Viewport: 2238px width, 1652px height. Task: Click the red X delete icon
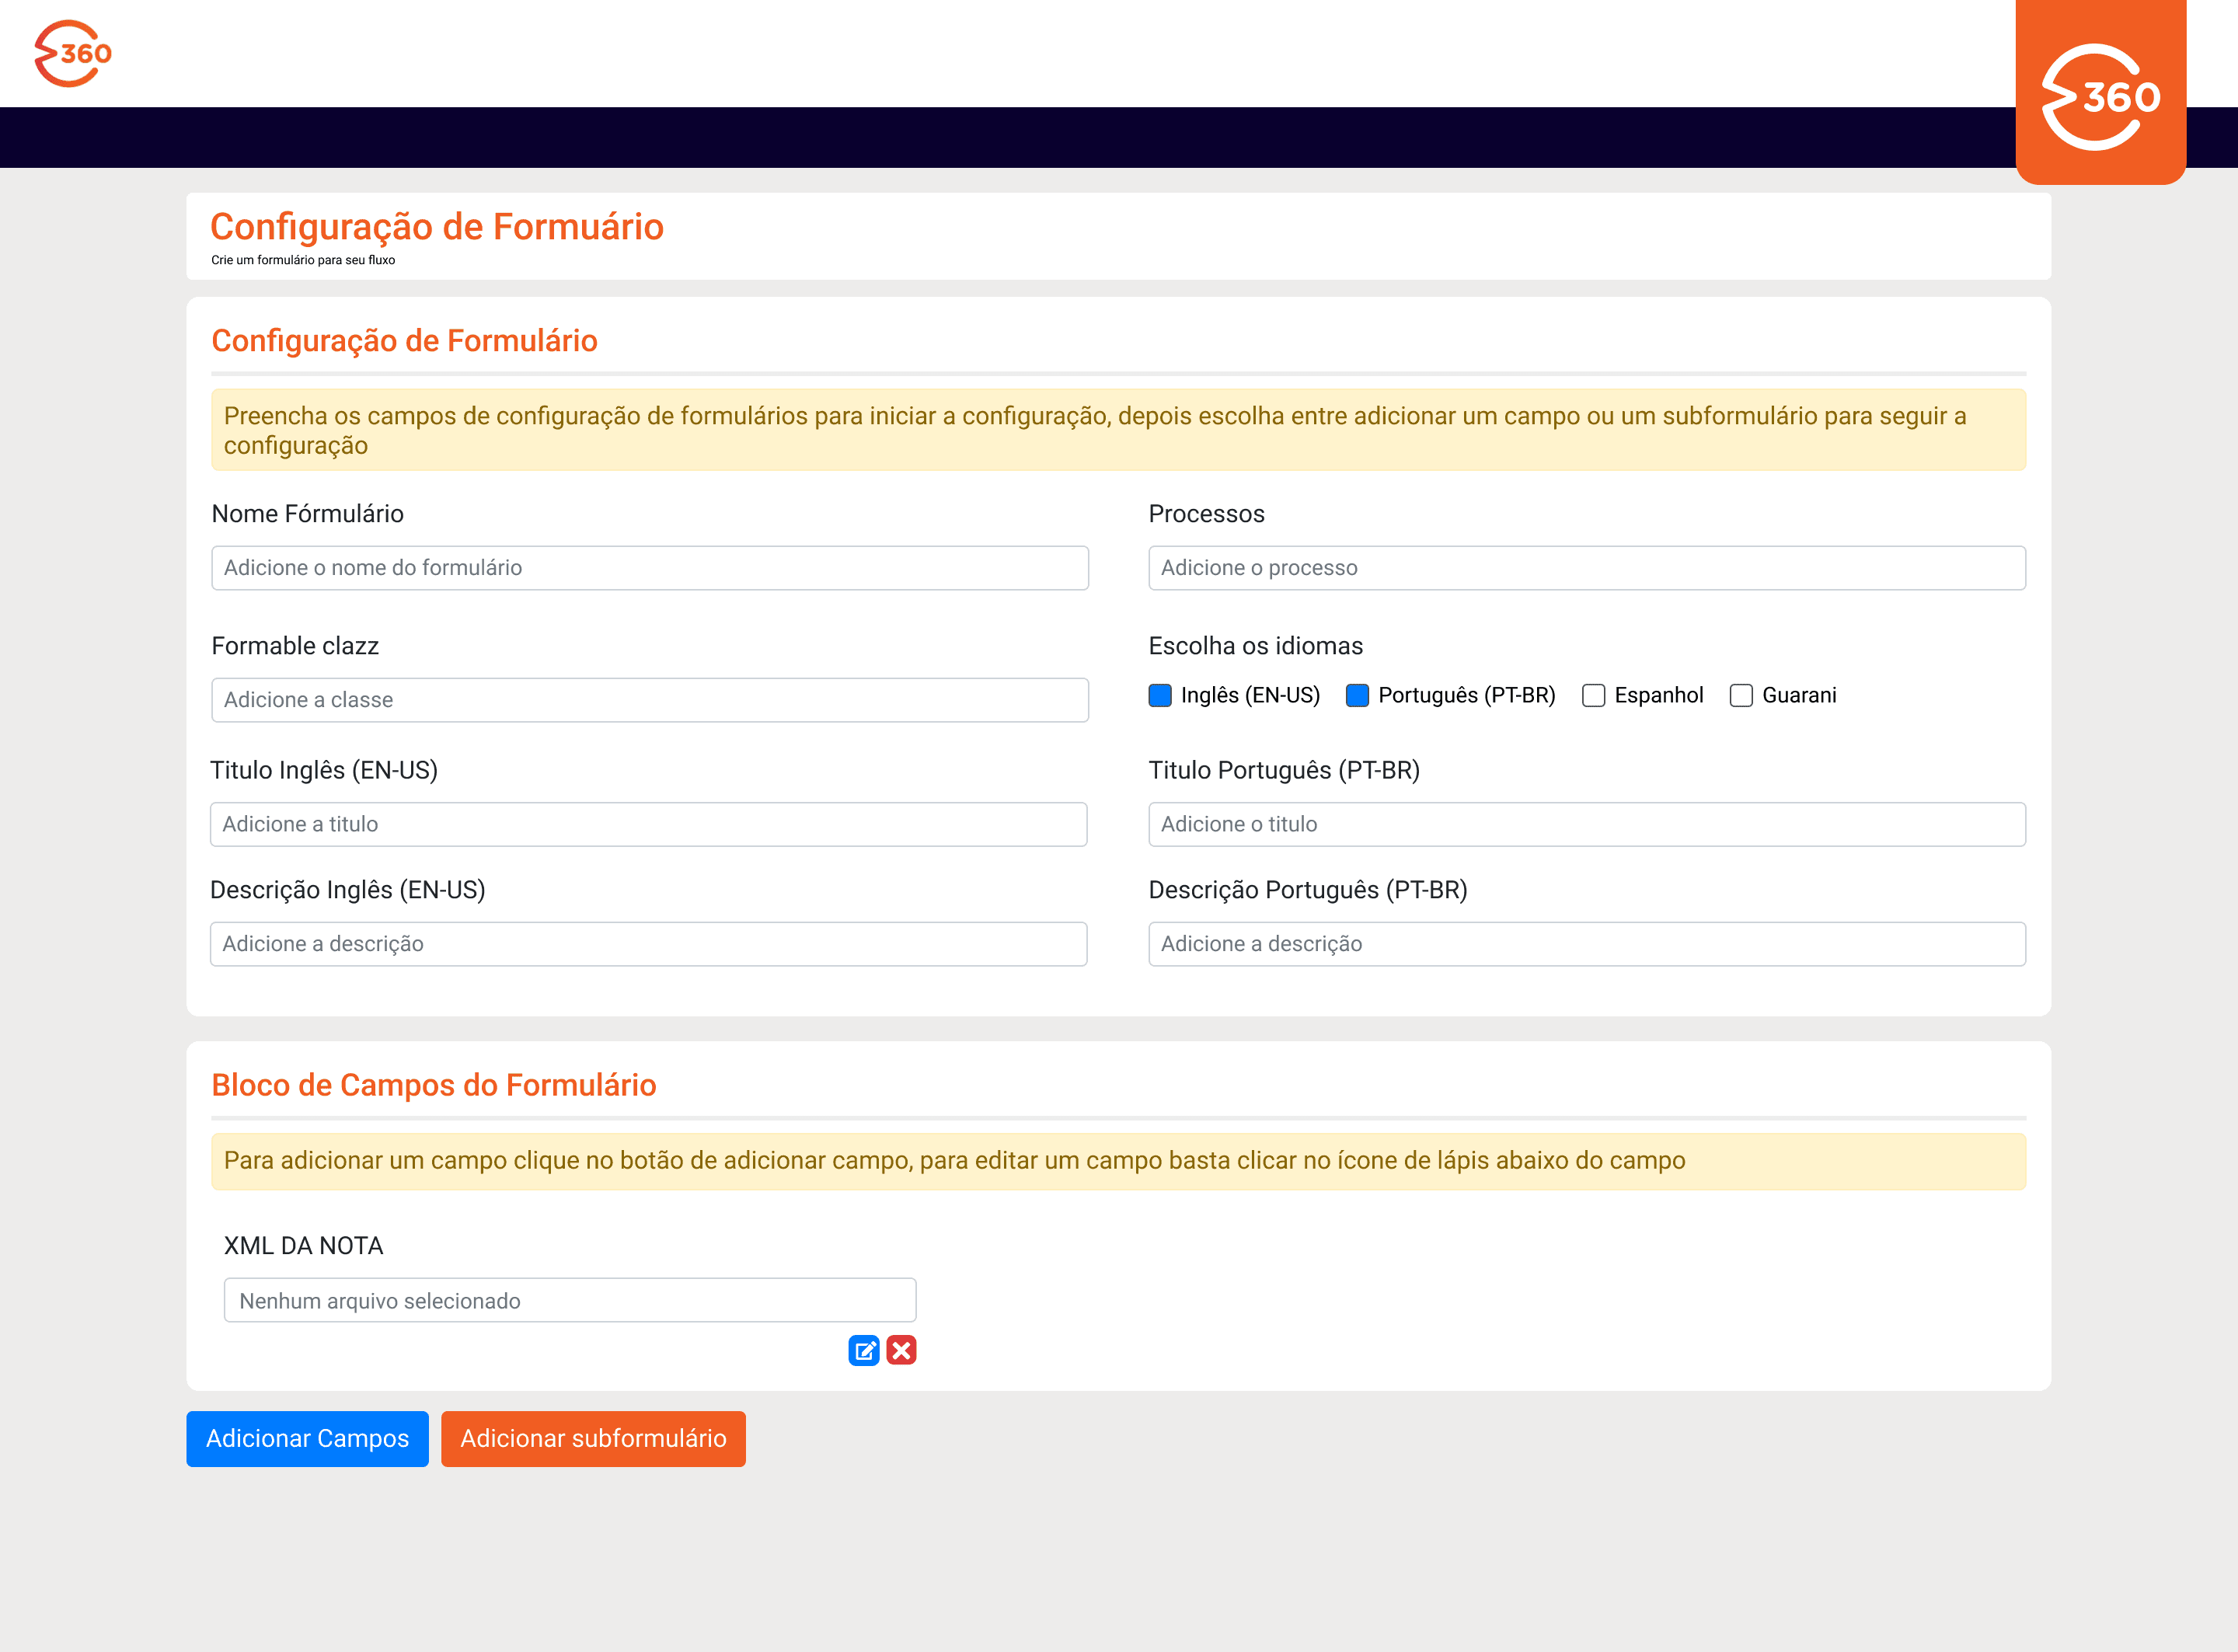pyautogui.click(x=901, y=1350)
